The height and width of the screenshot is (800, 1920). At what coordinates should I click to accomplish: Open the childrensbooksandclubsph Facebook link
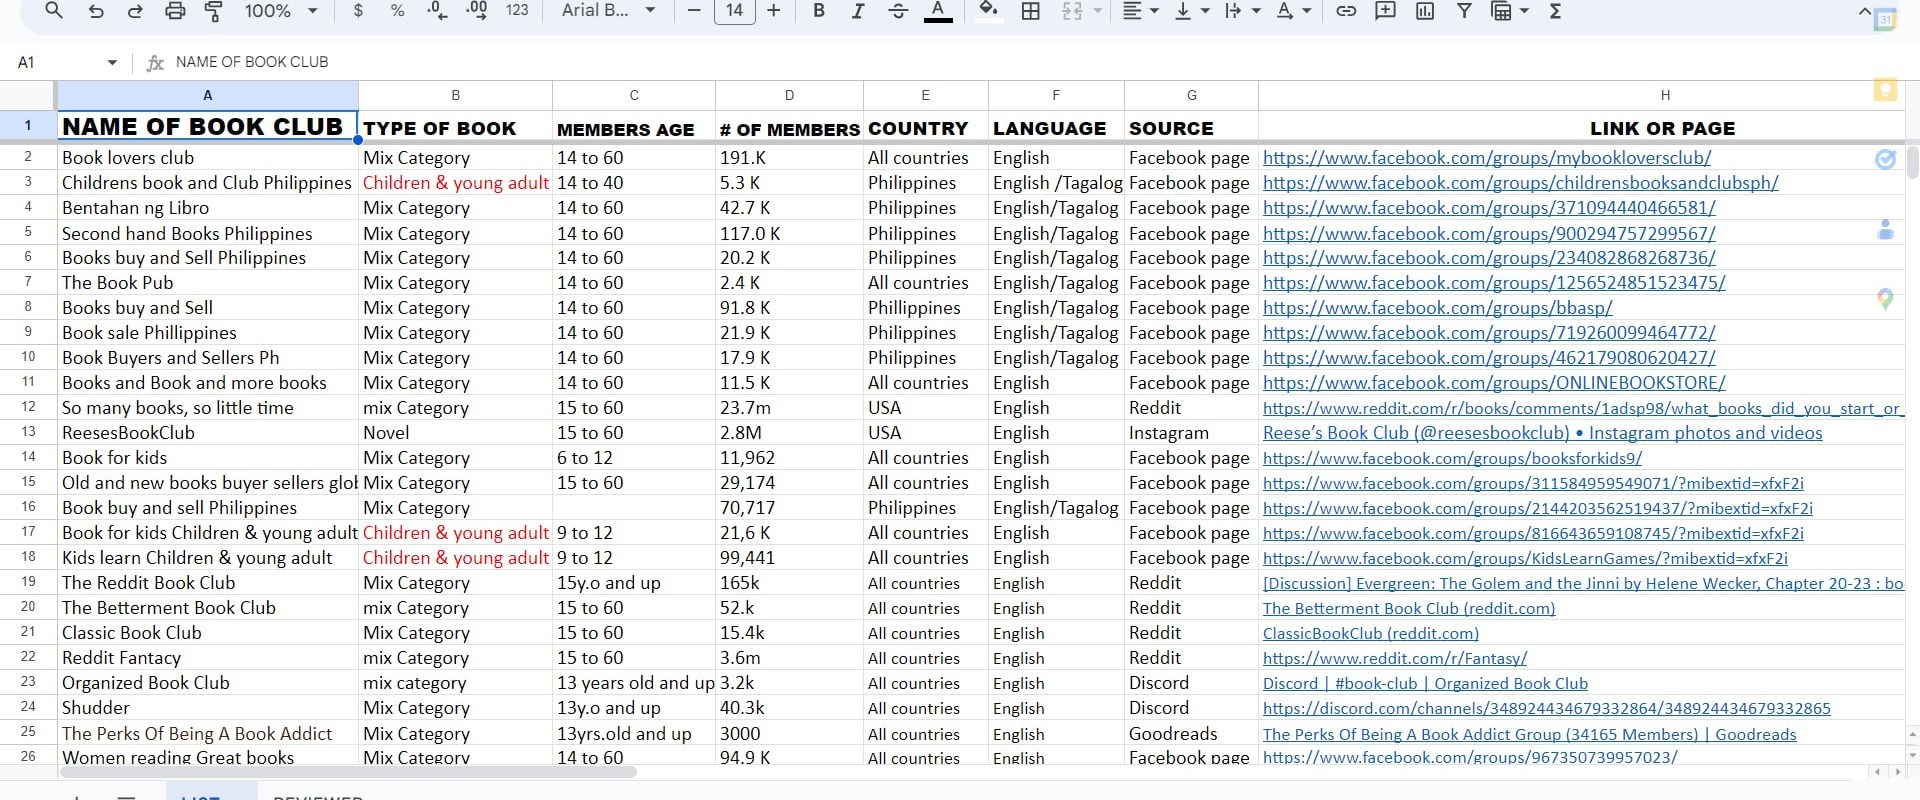click(x=1521, y=183)
